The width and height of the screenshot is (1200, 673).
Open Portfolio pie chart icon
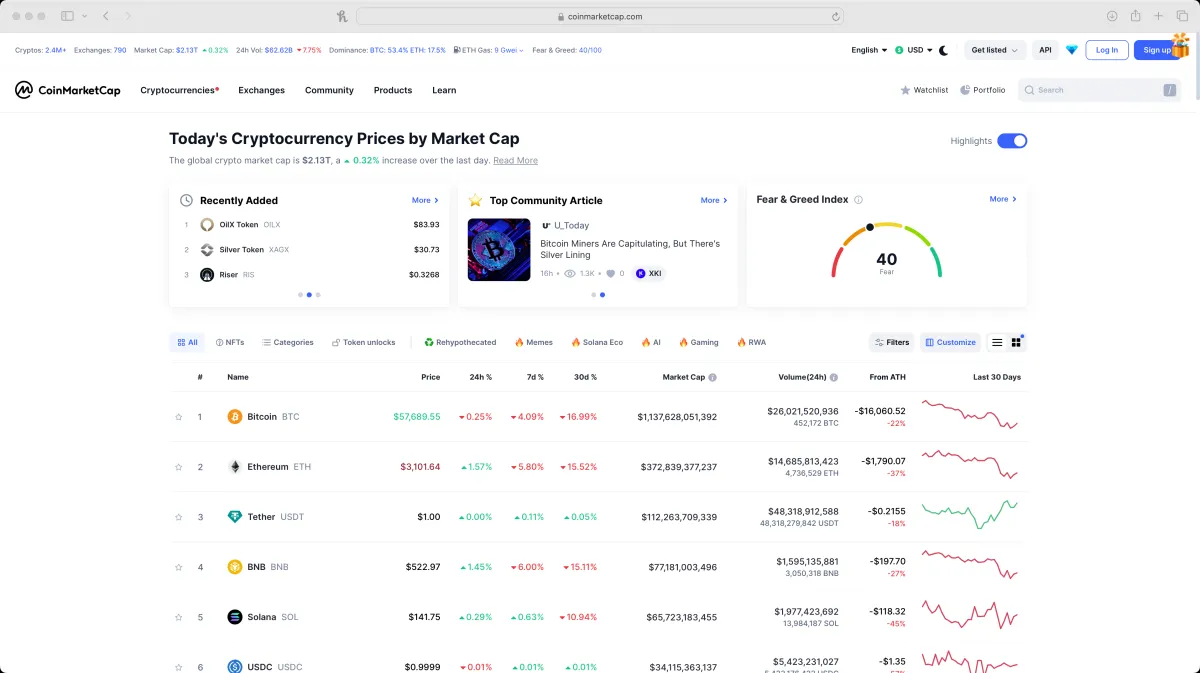(965, 90)
